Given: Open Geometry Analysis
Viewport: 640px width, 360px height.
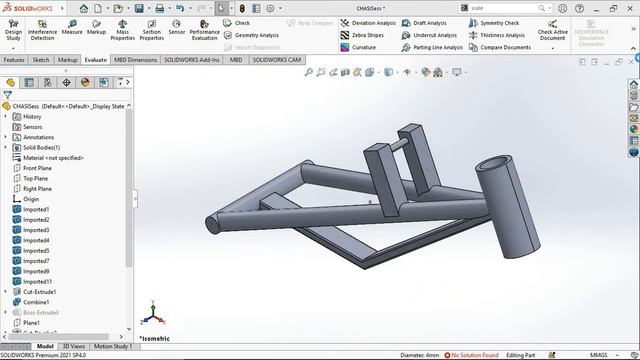Looking at the screenshot, I should [x=251, y=35].
